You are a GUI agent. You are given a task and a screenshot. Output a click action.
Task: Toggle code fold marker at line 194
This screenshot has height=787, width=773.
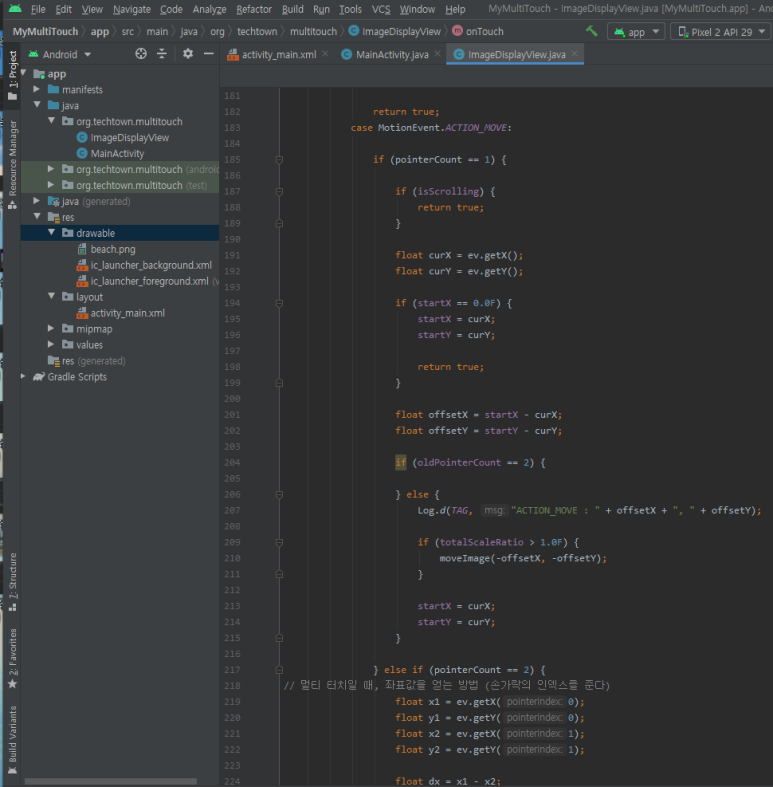point(279,303)
